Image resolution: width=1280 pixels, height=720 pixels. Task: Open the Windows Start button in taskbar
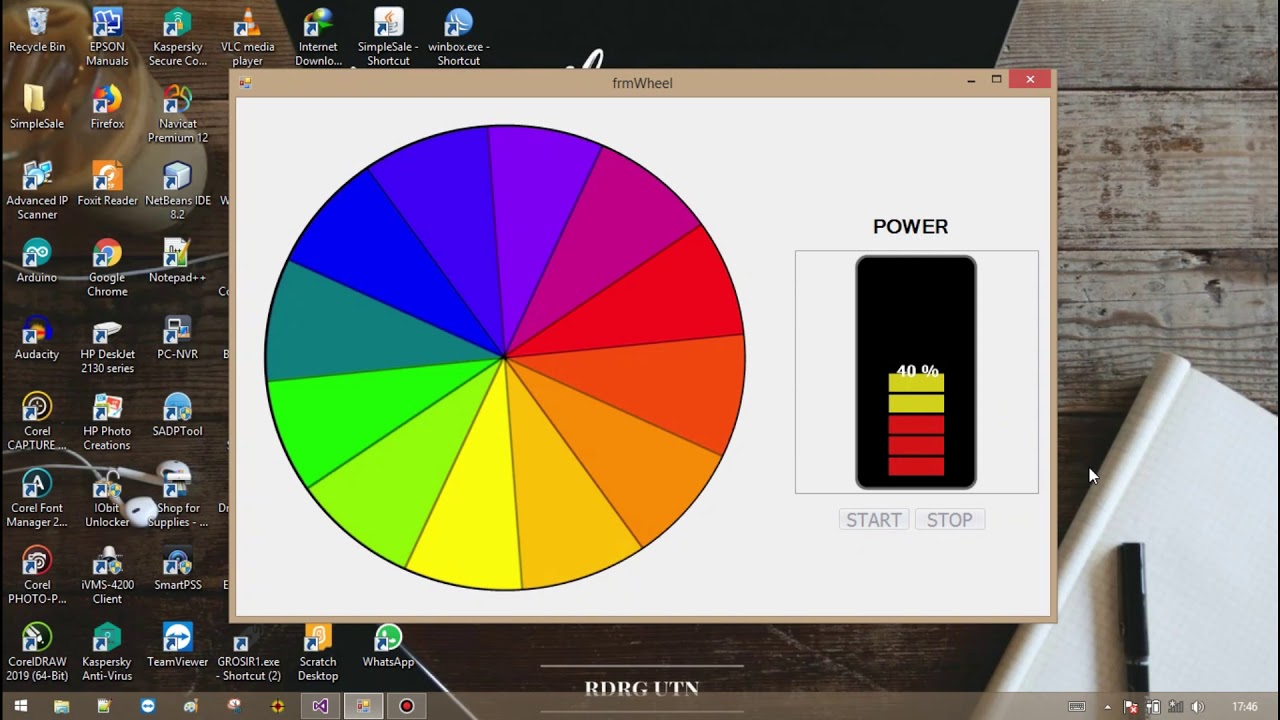click(20, 706)
